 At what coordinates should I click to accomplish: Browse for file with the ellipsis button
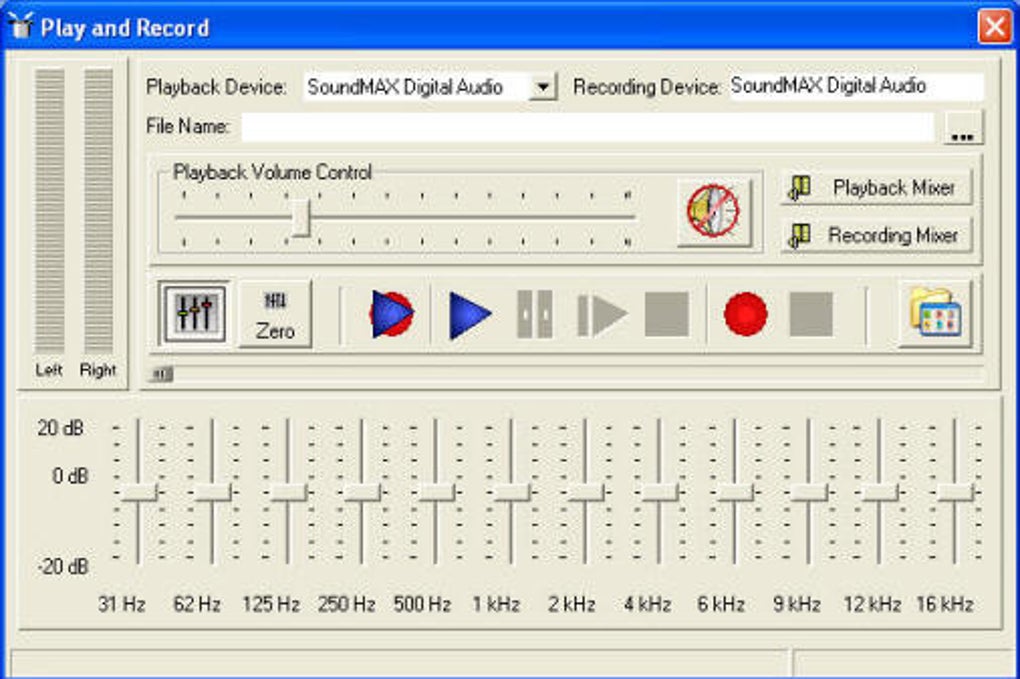[963, 128]
